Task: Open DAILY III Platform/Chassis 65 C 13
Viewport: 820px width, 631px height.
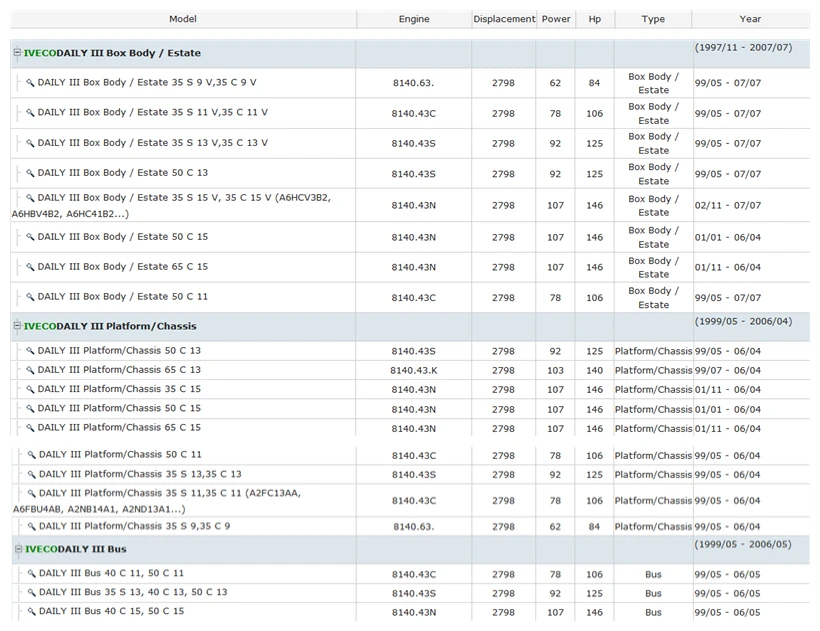Action: [119, 370]
